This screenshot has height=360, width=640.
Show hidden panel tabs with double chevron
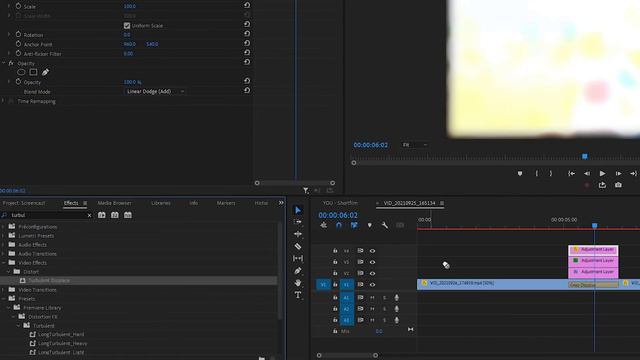click(x=281, y=202)
